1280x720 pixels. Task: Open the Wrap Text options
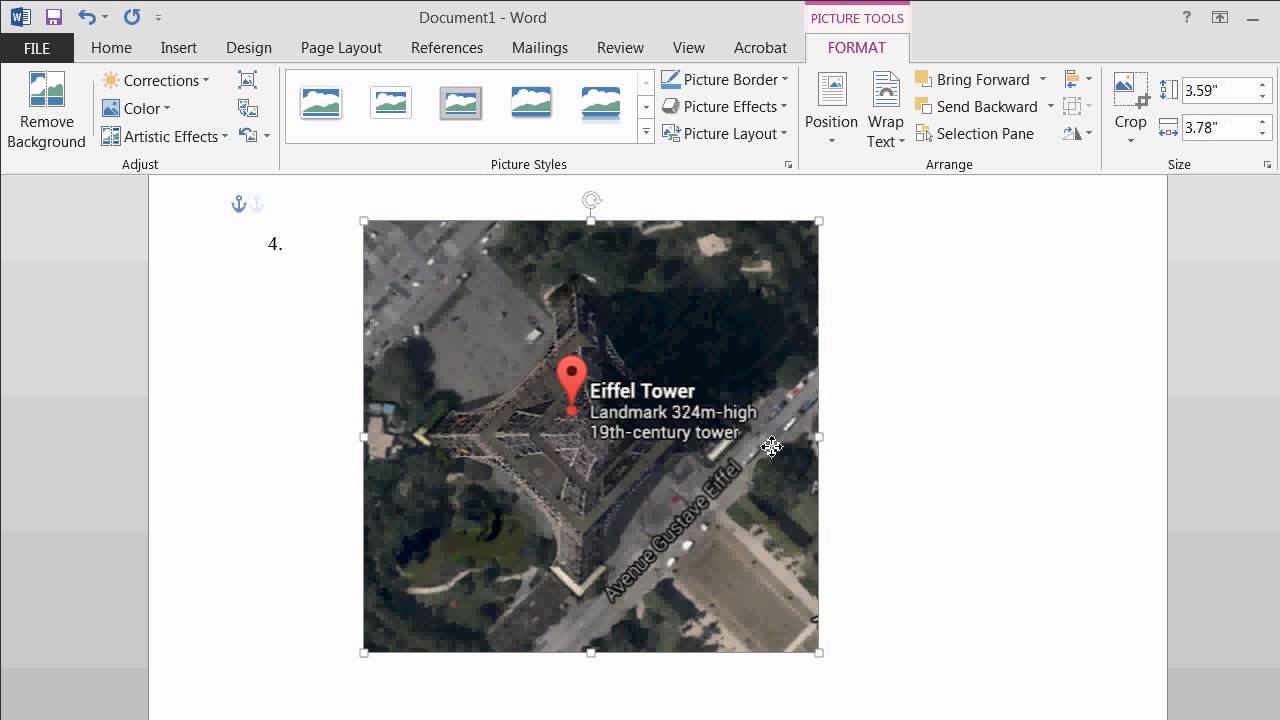click(x=885, y=110)
